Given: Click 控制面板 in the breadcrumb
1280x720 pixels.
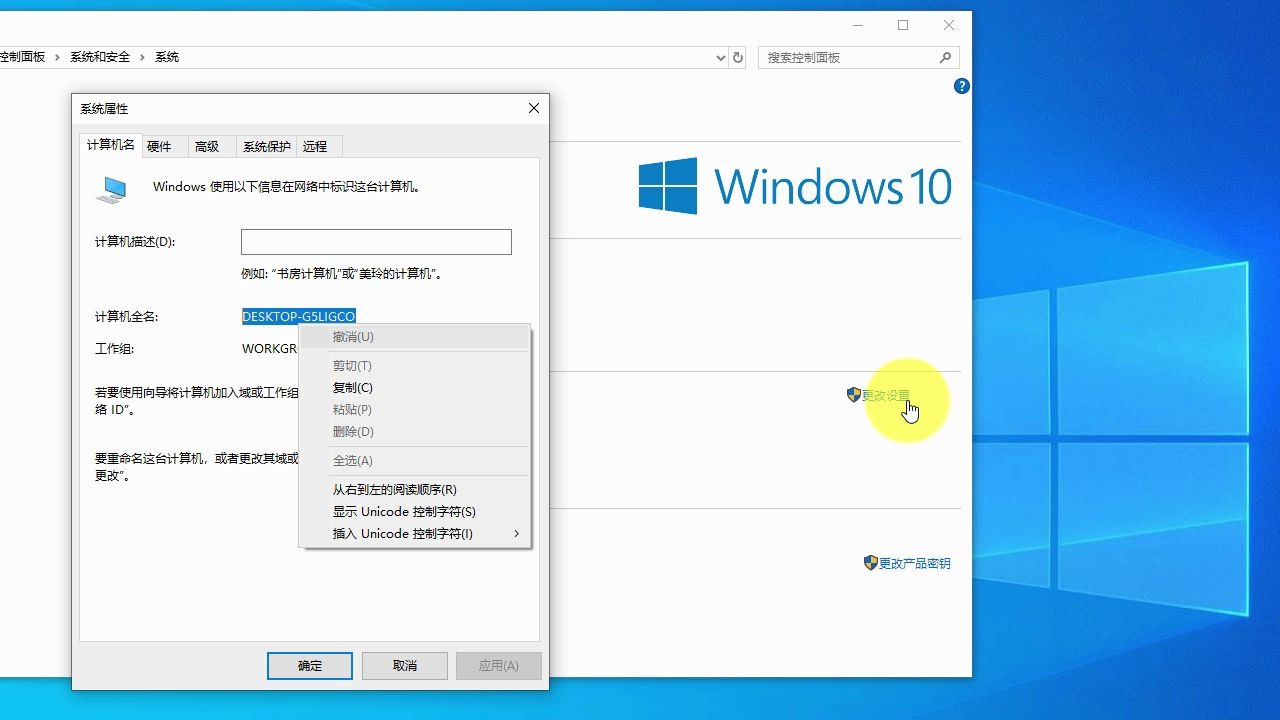Looking at the screenshot, I should coord(22,58).
